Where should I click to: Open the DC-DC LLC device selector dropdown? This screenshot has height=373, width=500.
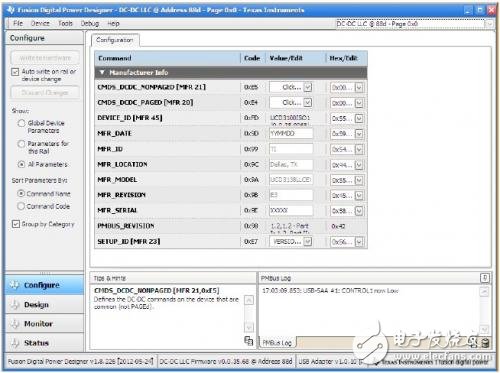click(489, 24)
